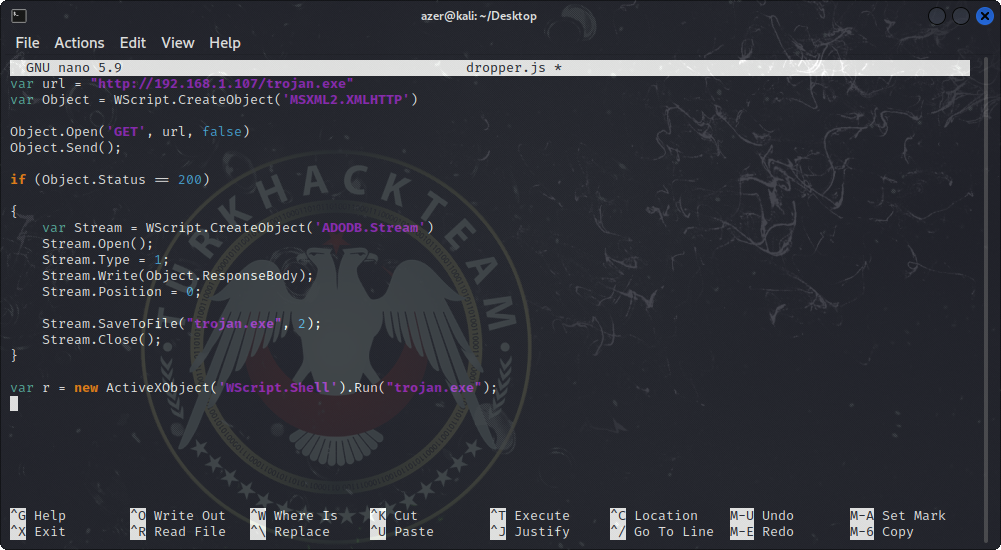Click the ^K Cut shortcut

coord(394,516)
